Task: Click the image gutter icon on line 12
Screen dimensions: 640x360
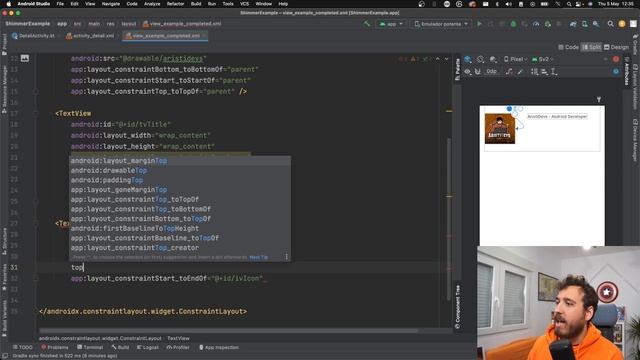Action: 25,58
